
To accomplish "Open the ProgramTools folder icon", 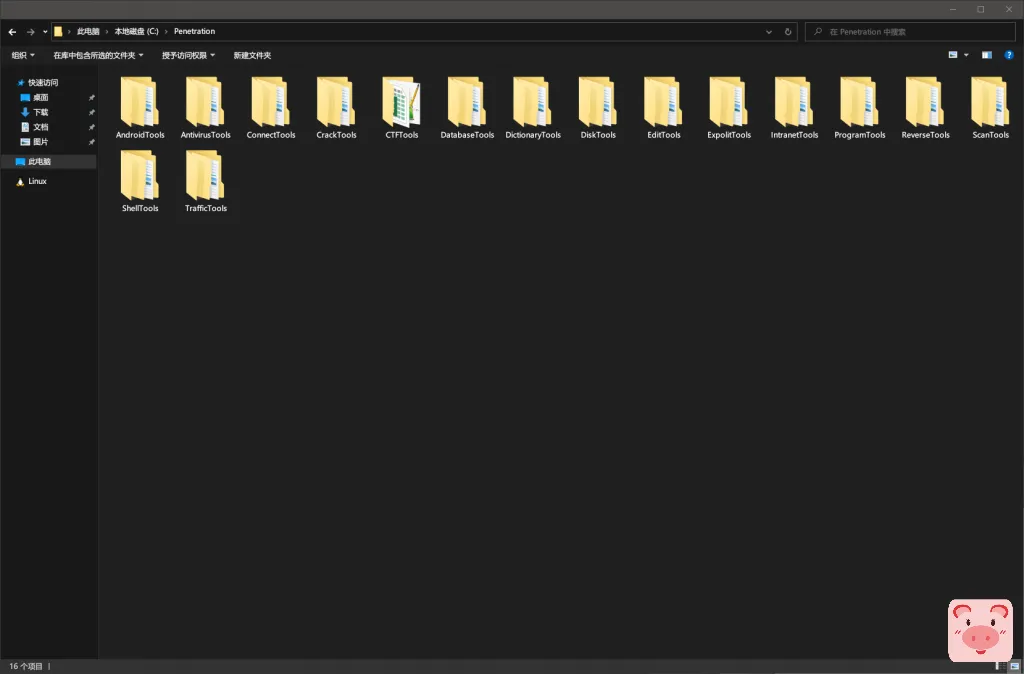I will (859, 101).
